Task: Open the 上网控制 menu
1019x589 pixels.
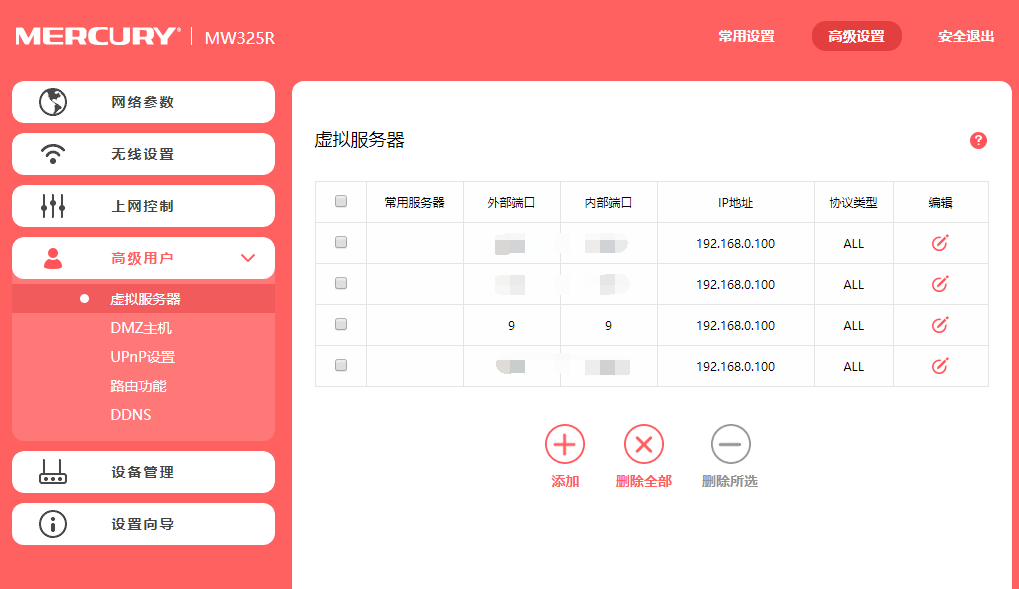Action: [x=144, y=206]
